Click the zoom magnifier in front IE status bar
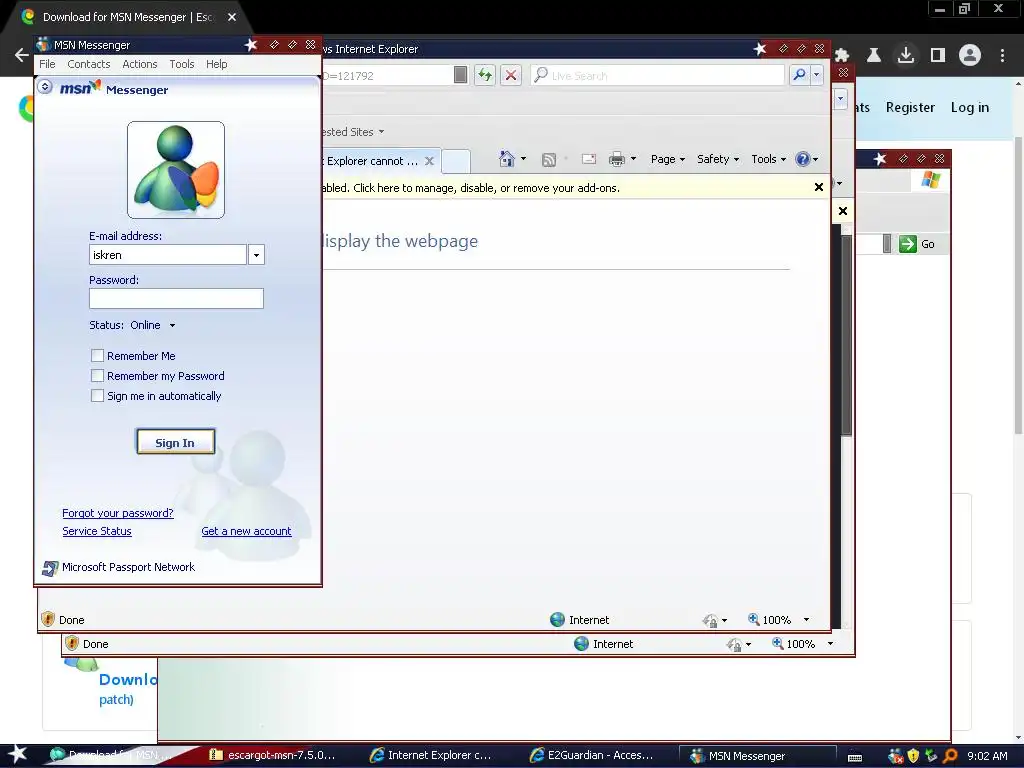Screen dimensions: 1024x768 coord(753,618)
